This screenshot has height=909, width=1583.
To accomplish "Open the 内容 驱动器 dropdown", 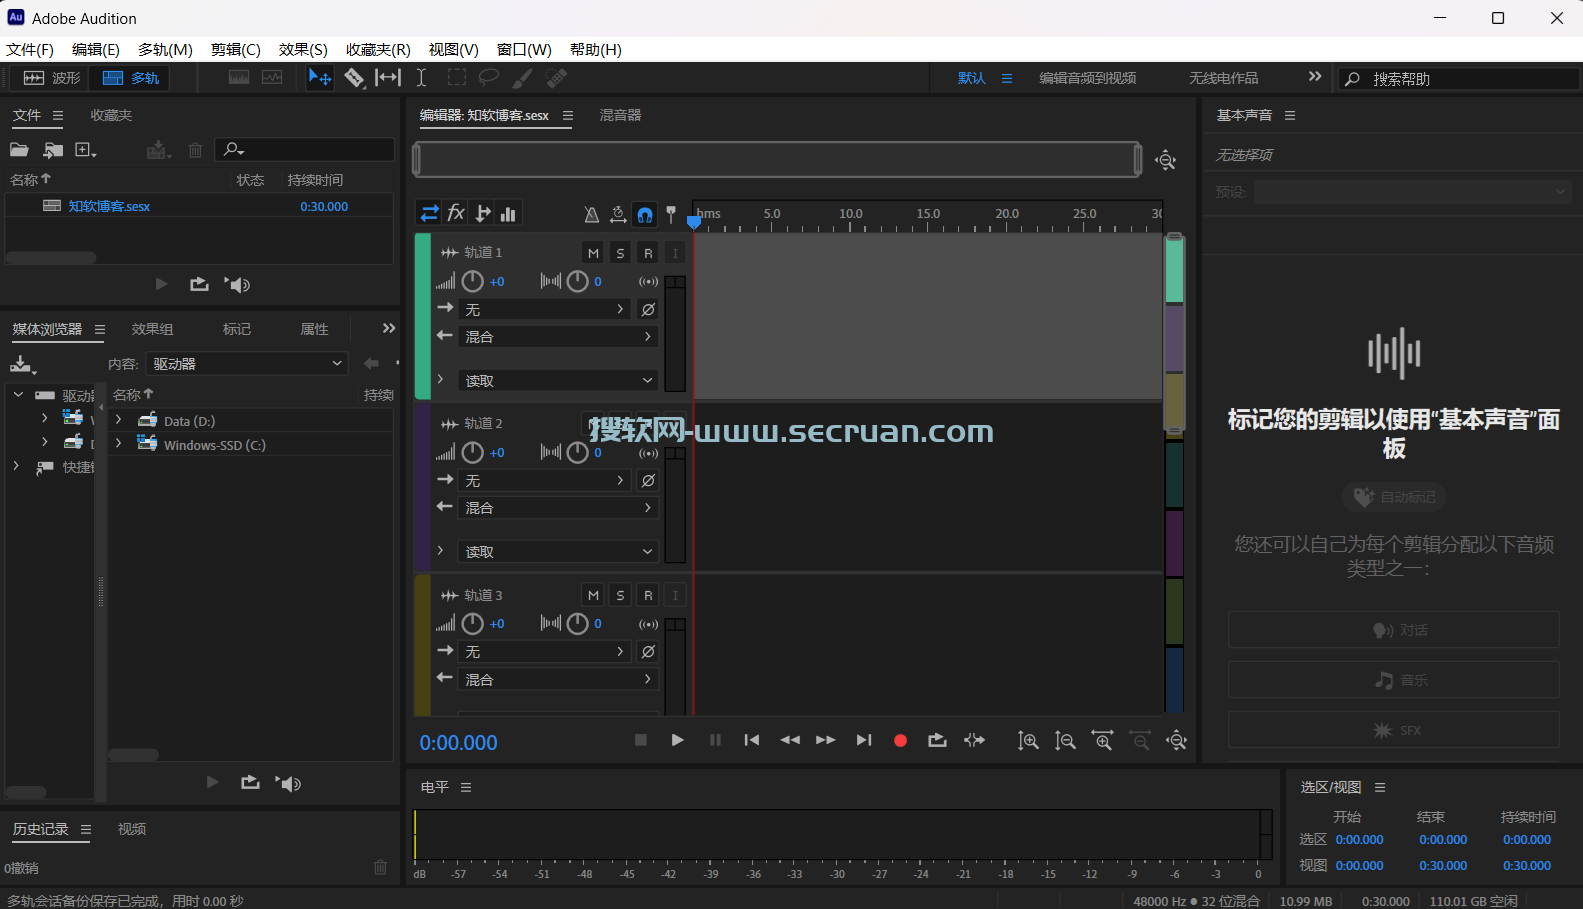I will click(x=247, y=364).
